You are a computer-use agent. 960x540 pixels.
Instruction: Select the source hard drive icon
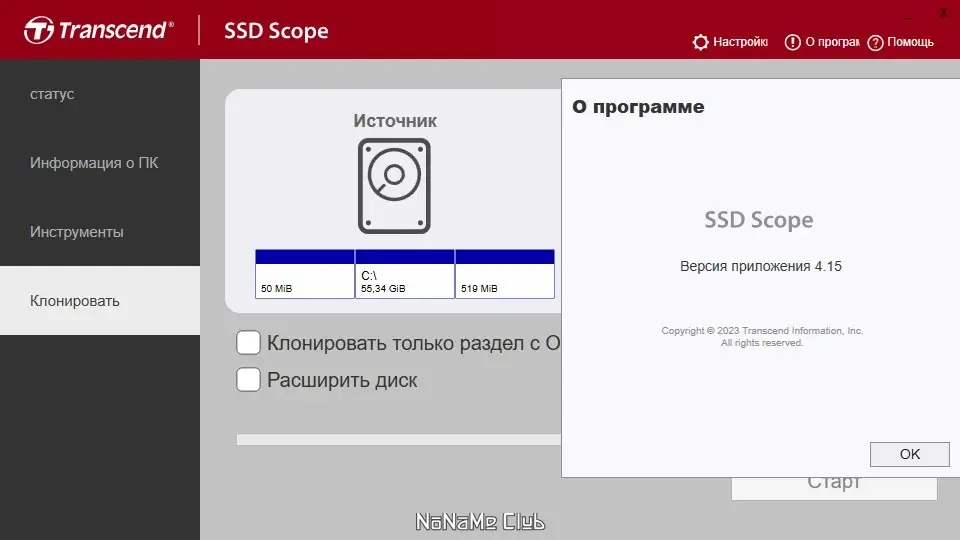394,186
